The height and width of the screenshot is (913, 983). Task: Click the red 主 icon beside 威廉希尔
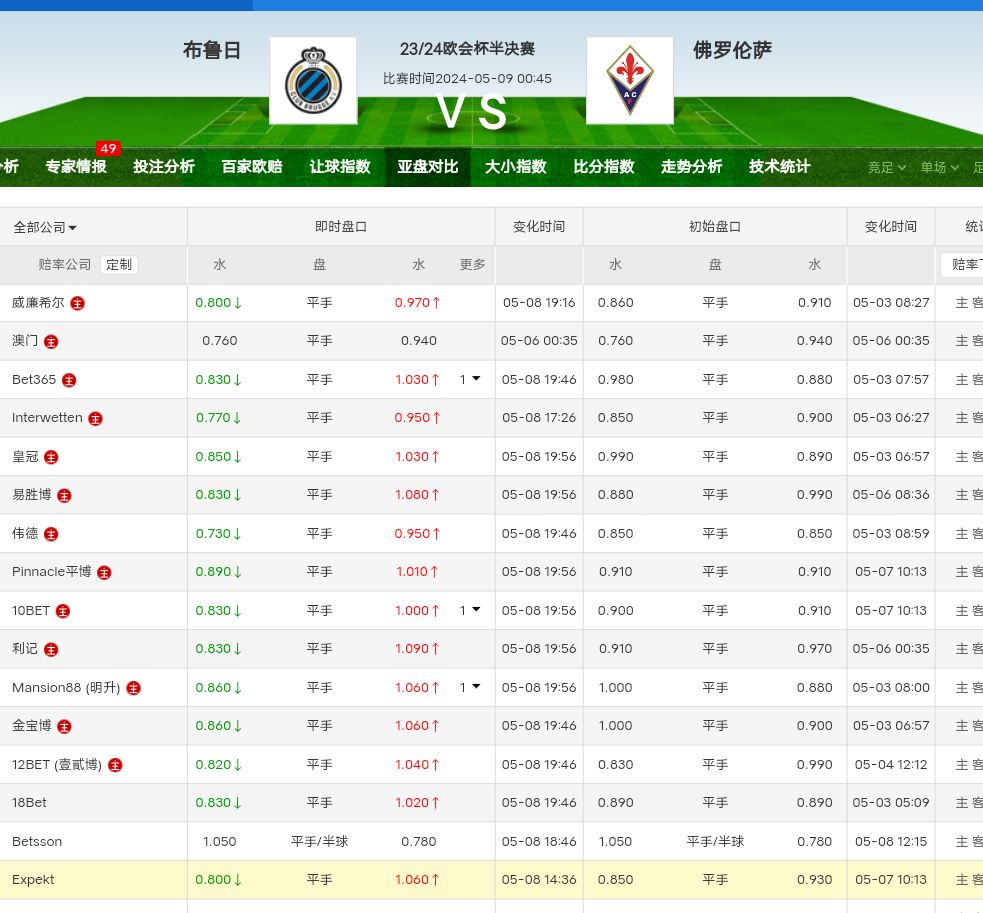(x=77, y=303)
